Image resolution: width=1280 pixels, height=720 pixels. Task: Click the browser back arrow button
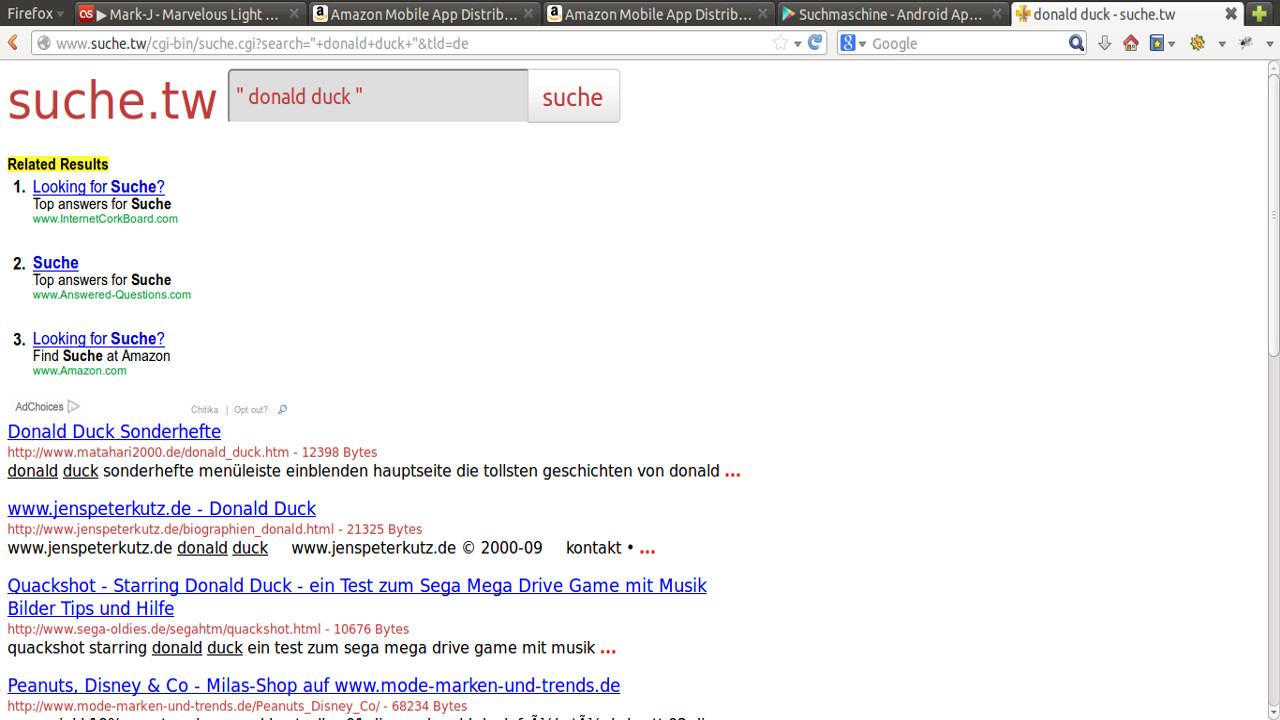tap(13, 43)
